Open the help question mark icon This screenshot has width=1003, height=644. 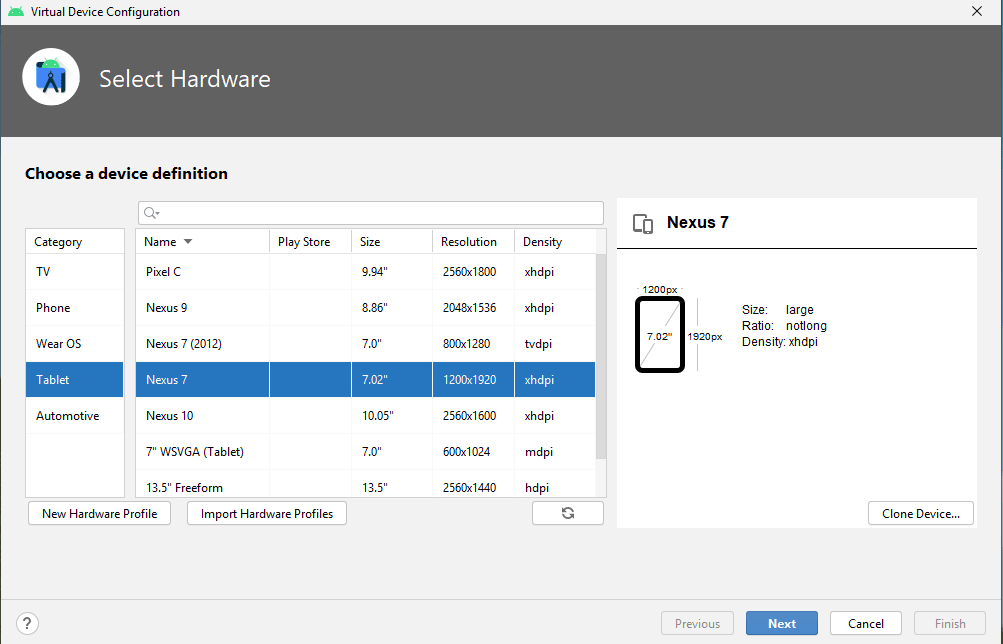pyautogui.click(x=28, y=623)
